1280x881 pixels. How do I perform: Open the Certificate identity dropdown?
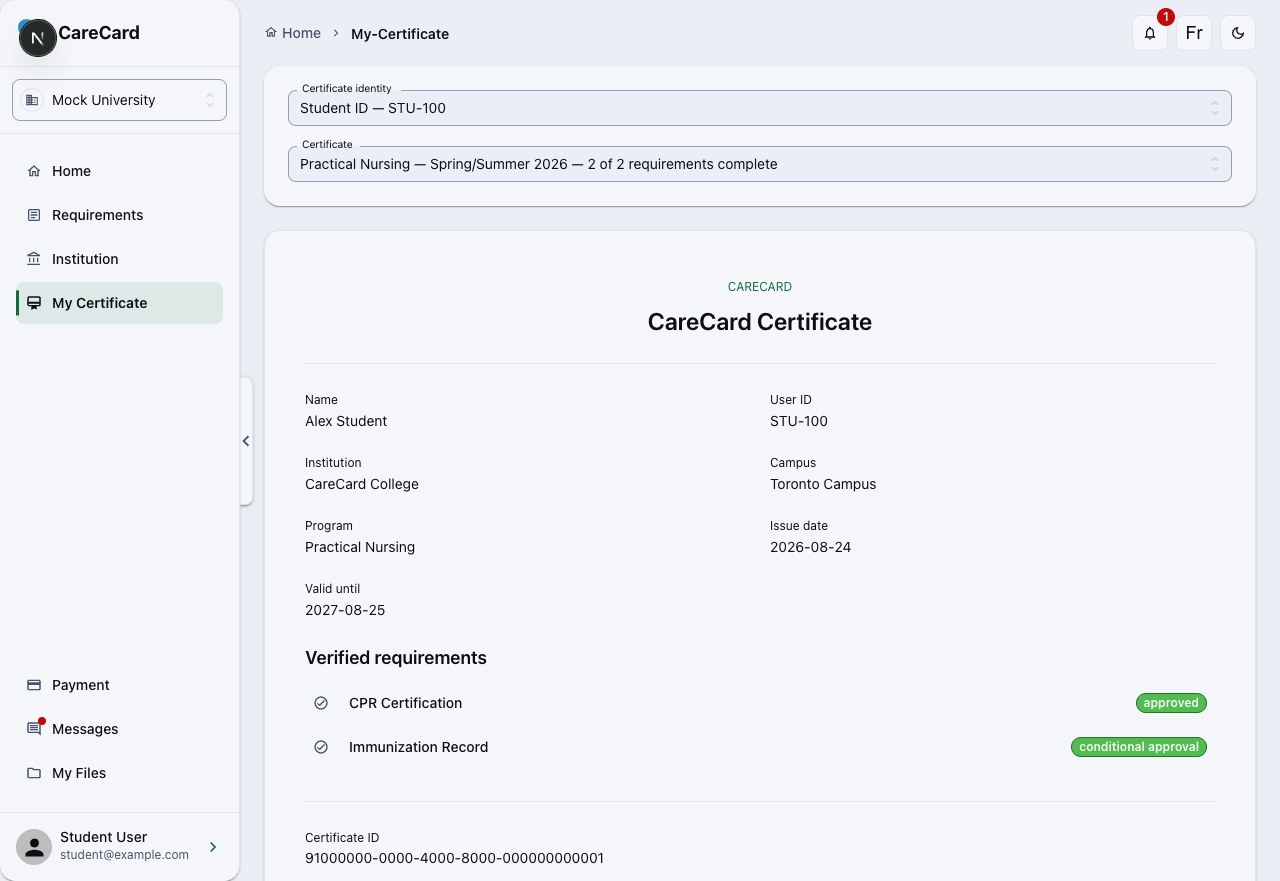click(760, 108)
